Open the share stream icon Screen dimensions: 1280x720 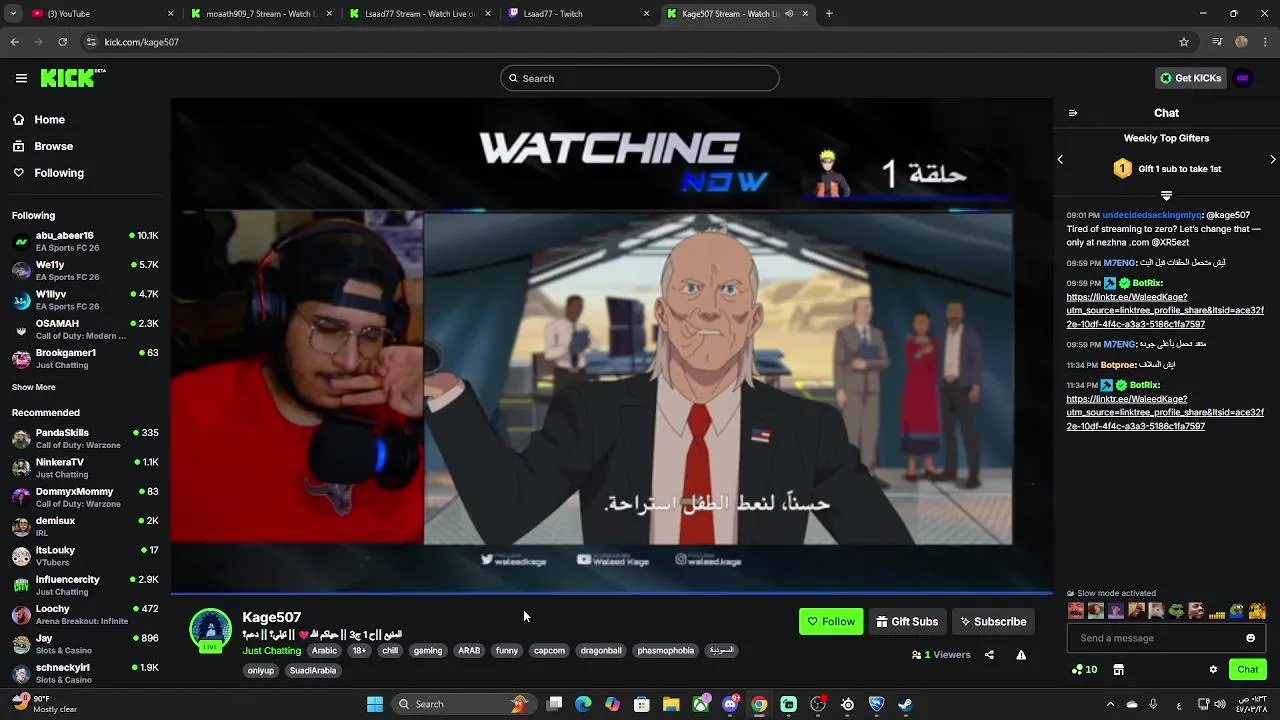(x=989, y=655)
